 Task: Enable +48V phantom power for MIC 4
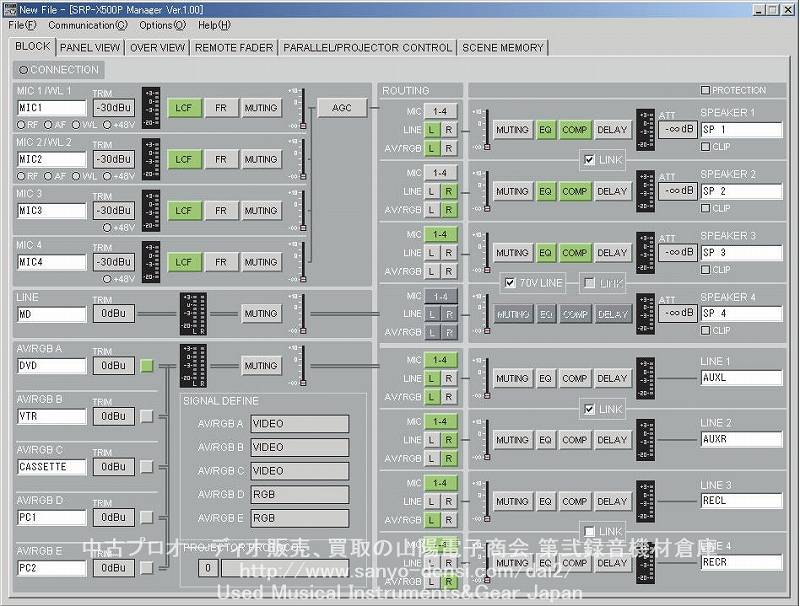click(107, 279)
